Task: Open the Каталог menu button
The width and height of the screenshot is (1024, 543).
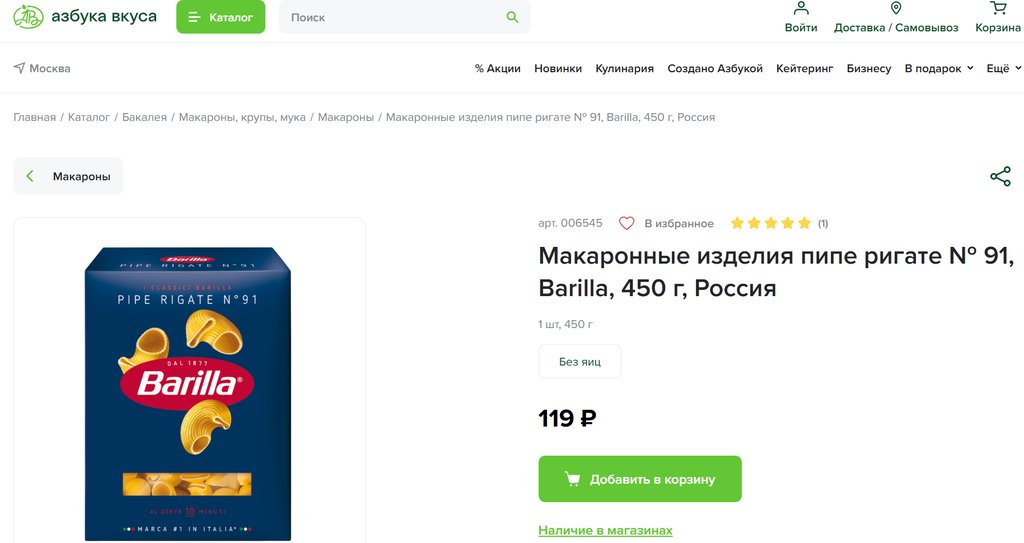Action: click(221, 17)
